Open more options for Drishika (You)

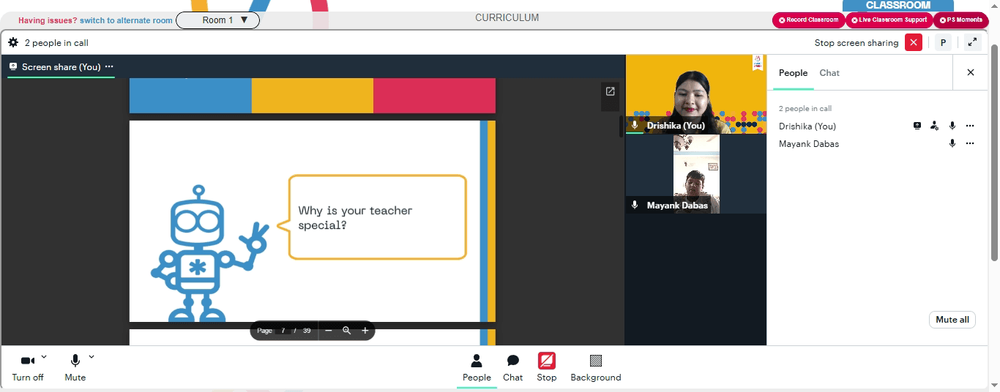(x=970, y=126)
